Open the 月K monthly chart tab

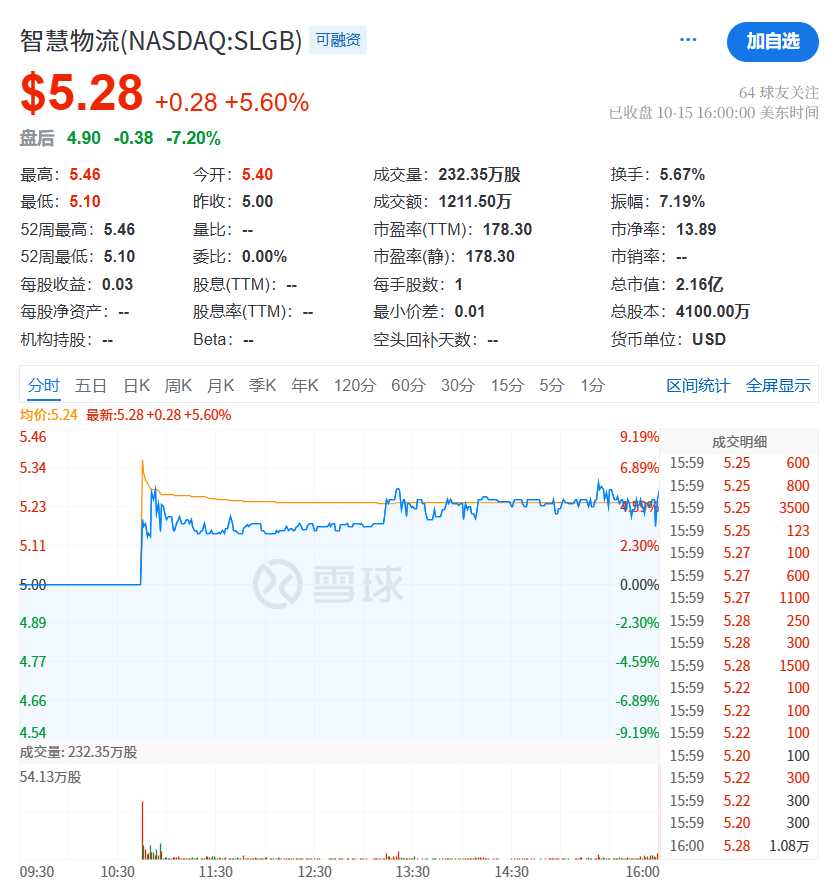220,385
